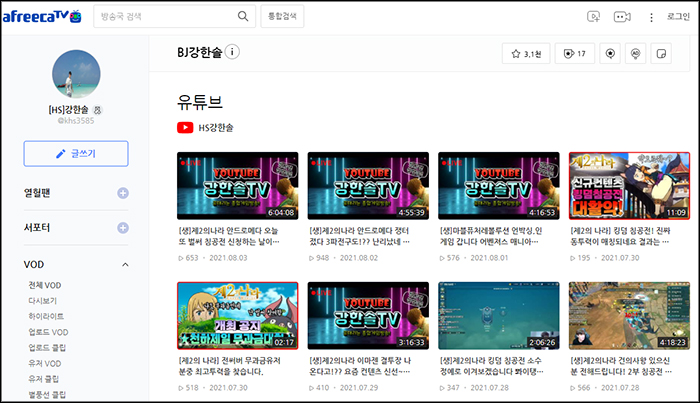
Task: Click the 글쓰기 write button
Action: click(x=76, y=153)
